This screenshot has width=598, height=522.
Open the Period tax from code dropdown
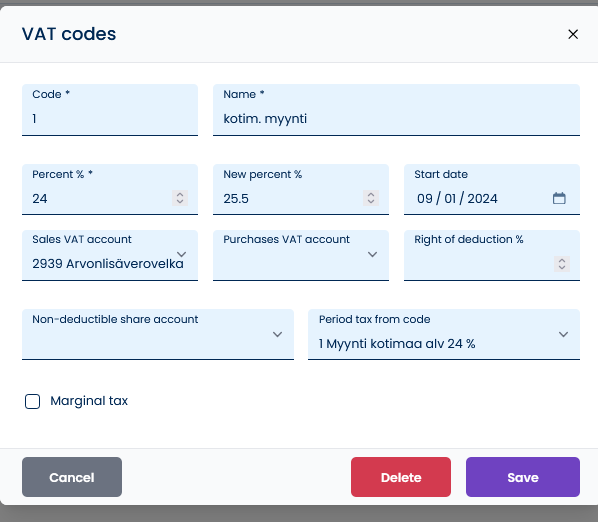tap(444, 334)
